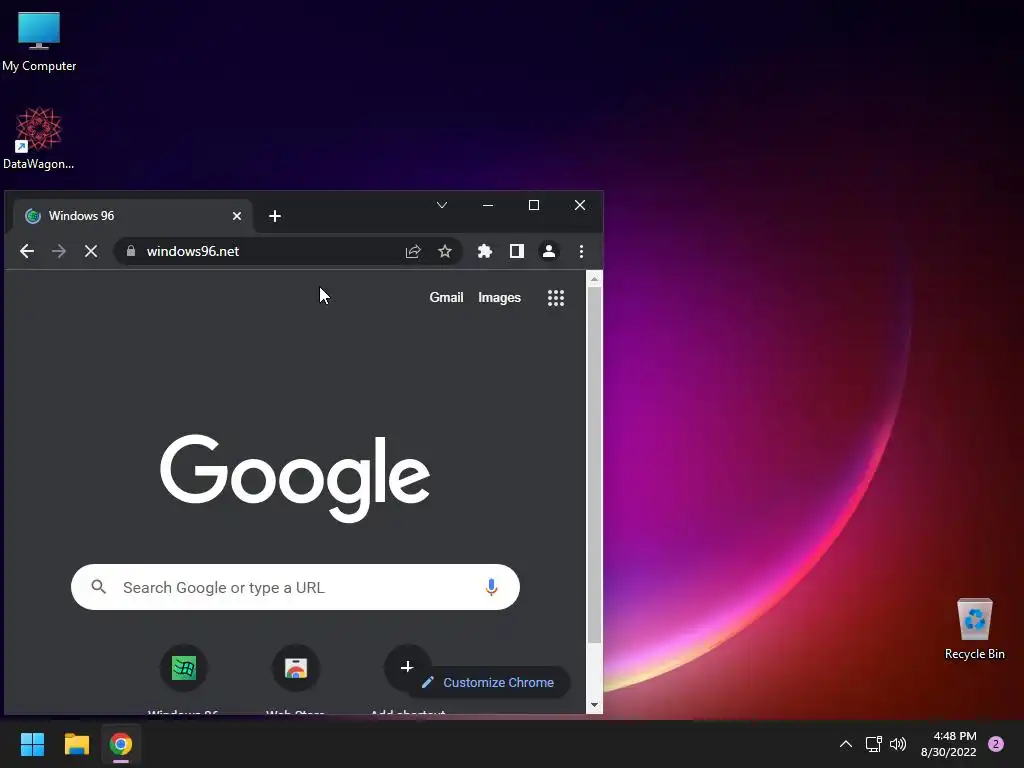Stop loading the page with X button
This screenshot has height=768, width=1024.
coord(91,251)
